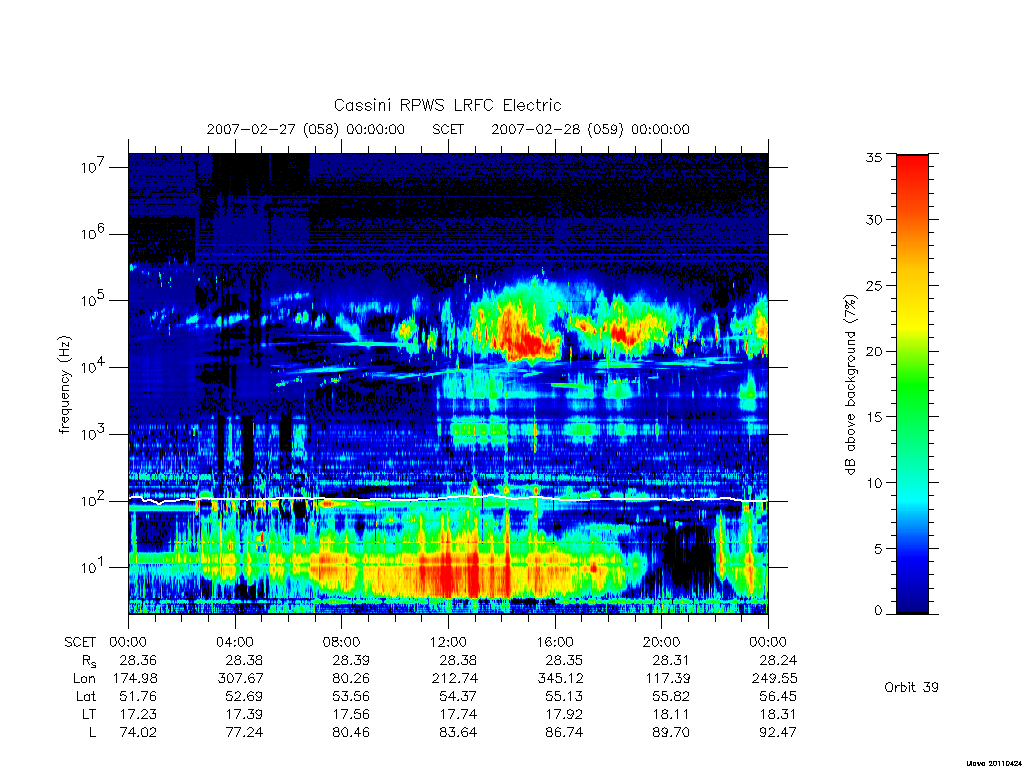This screenshot has width=1024, height=768.
Task: Select the end date "2007-02-28 (059) 00:00:00"
Action: point(590,129)
